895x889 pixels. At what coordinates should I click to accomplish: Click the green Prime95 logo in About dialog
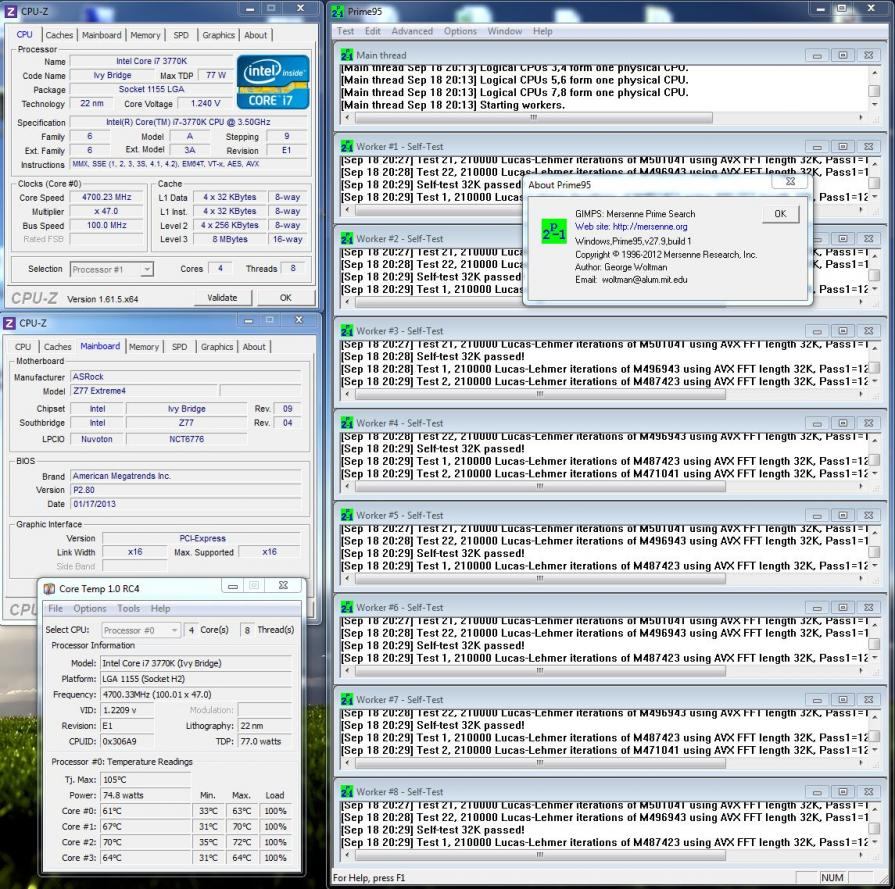[553, 231]
